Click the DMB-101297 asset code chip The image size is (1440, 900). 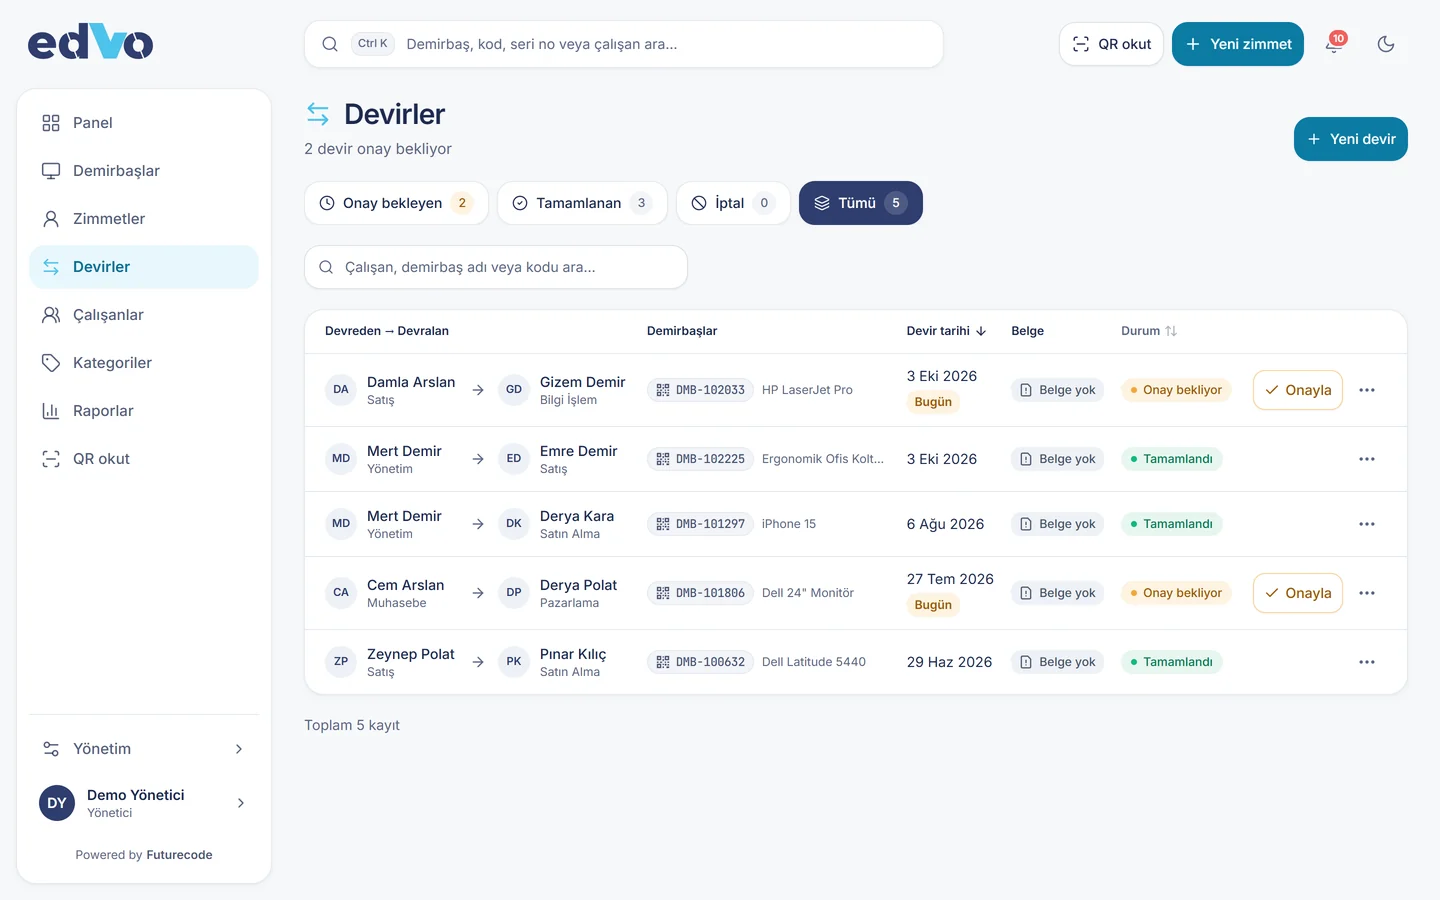[x=700, y=524]
